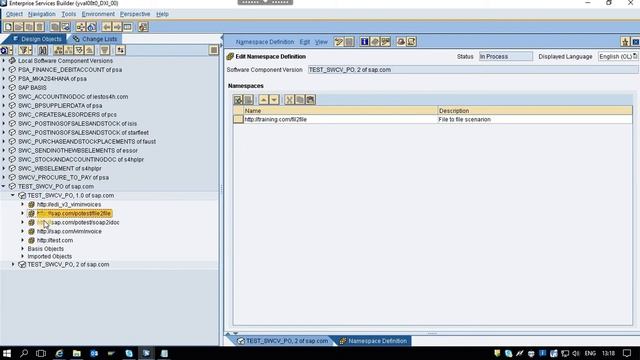This screenshot has height=360, width=640.
Task: Click the binoculars find icon in navigation toolbar
Action: click(x=42, y=50)
